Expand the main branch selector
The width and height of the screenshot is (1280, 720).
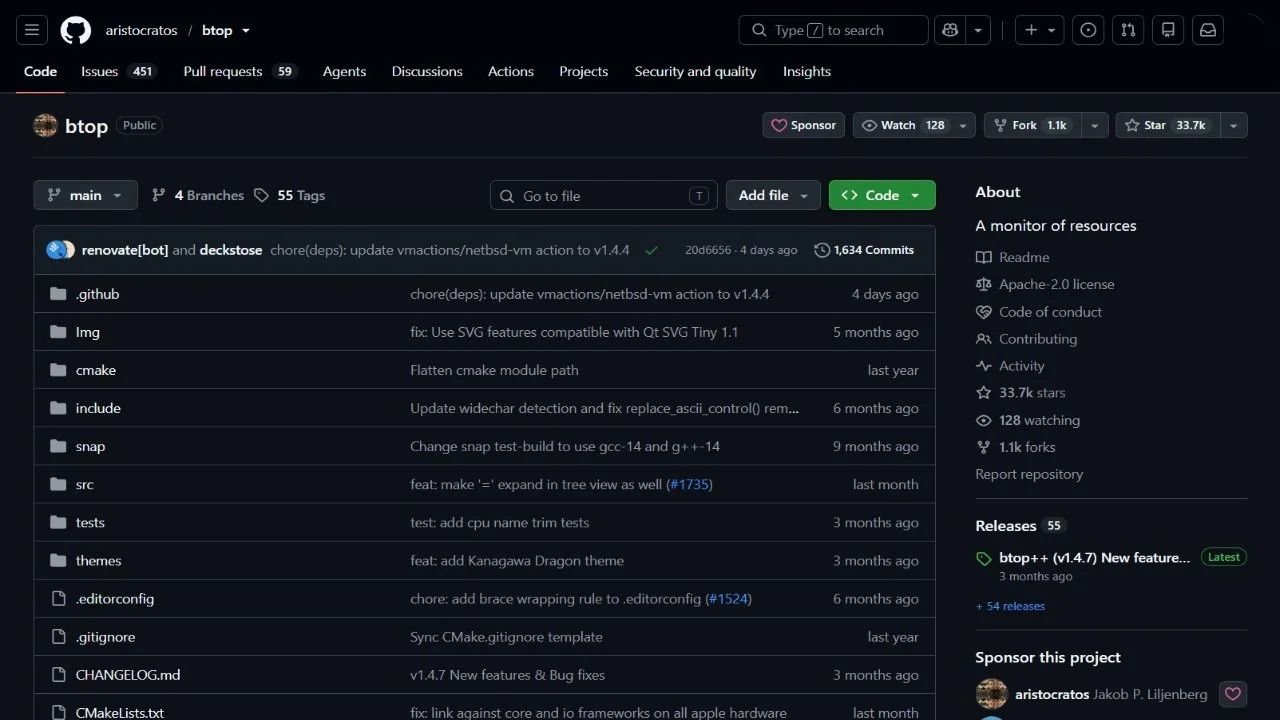(85, 195)
